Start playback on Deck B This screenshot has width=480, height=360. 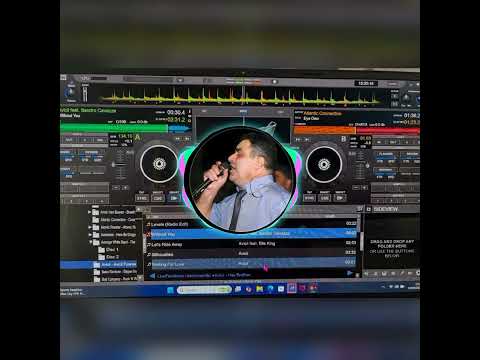(x=340, y=198)
